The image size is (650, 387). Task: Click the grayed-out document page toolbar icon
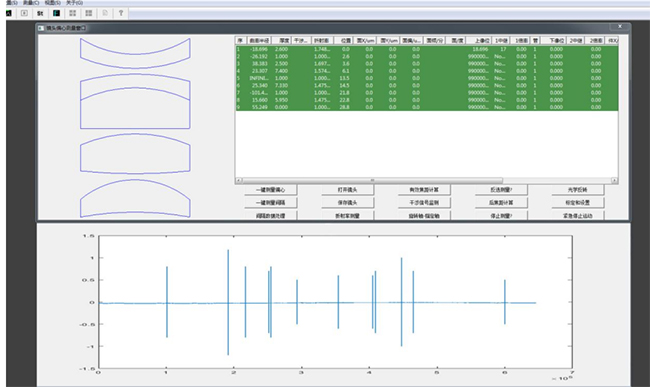(x=105, y=13)
